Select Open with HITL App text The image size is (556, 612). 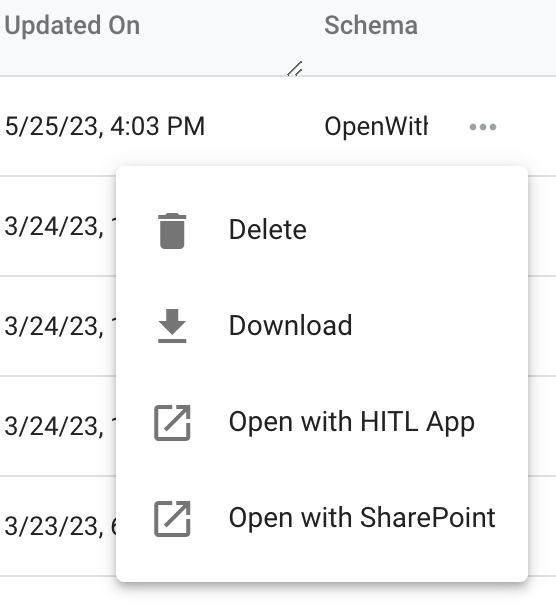point(352,422)
